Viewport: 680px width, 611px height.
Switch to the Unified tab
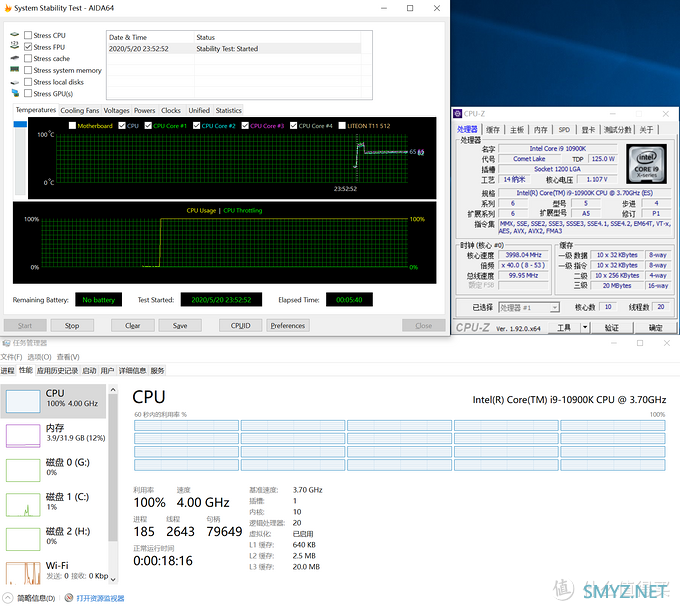pos(199,111)
